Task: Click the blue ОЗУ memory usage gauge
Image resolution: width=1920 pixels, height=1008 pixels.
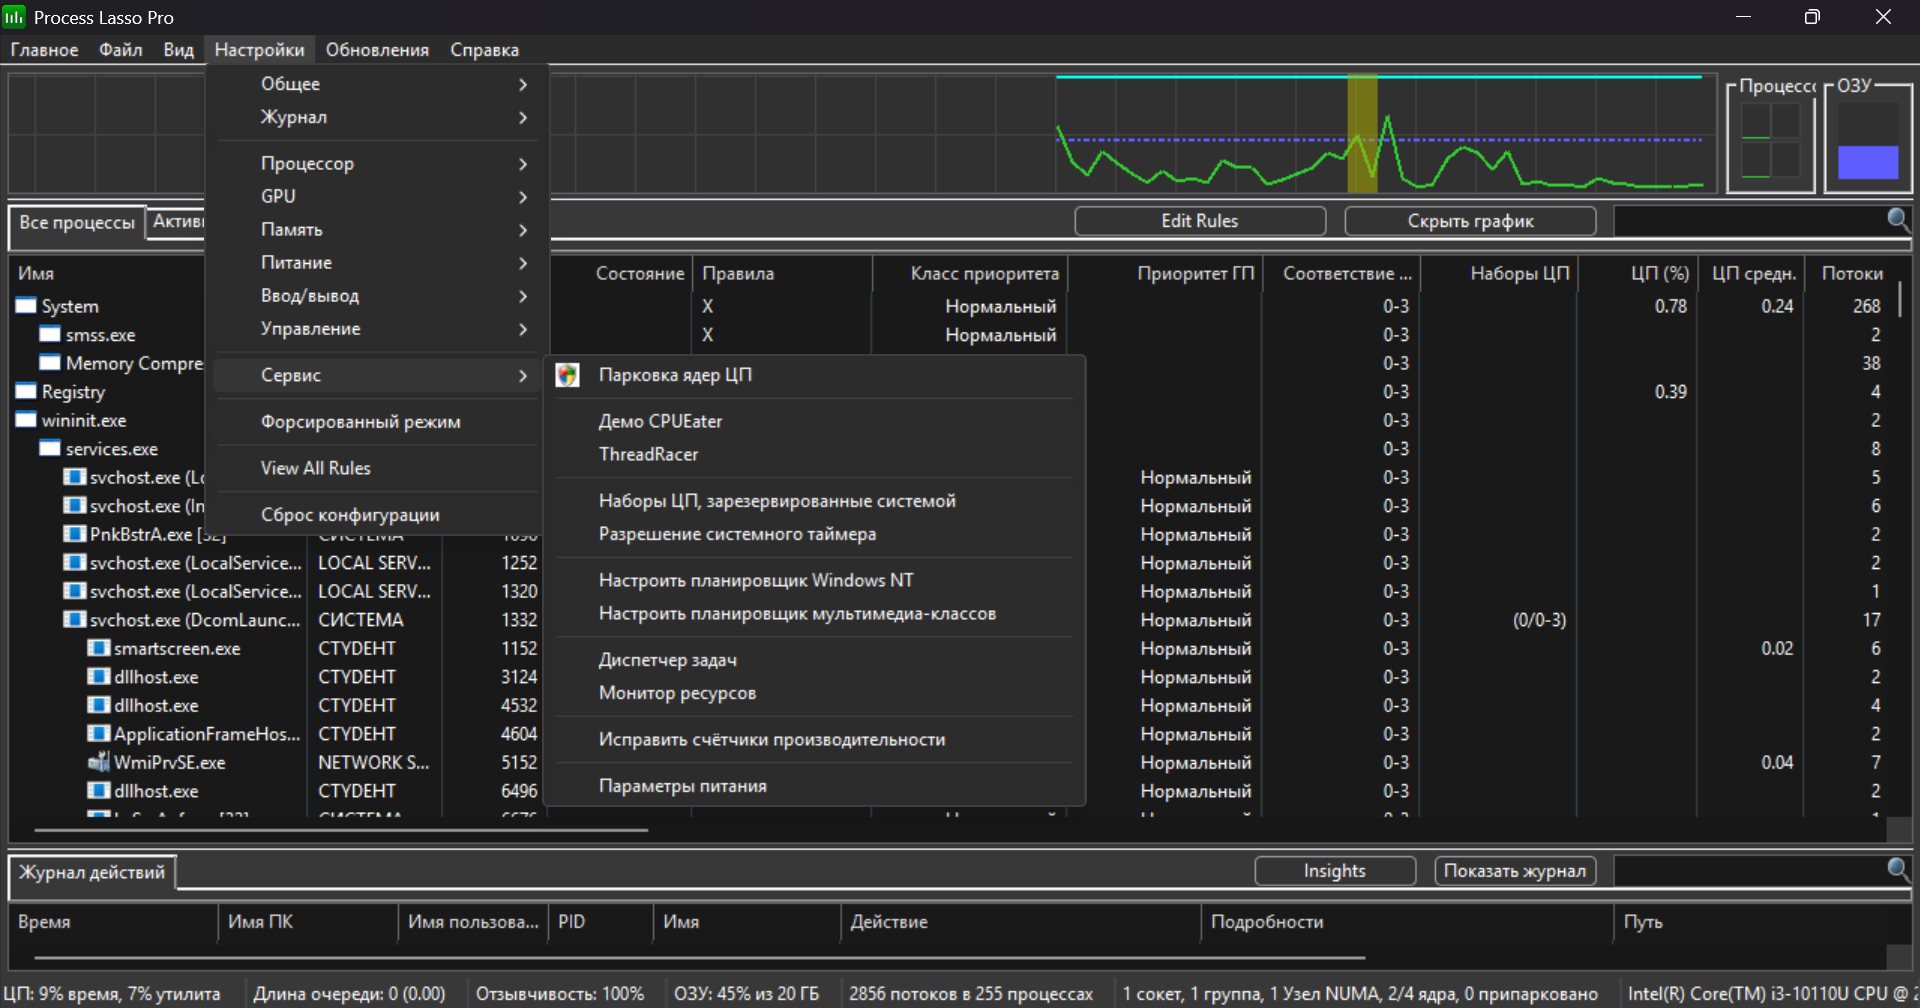Action: [x=1867, y=161]
